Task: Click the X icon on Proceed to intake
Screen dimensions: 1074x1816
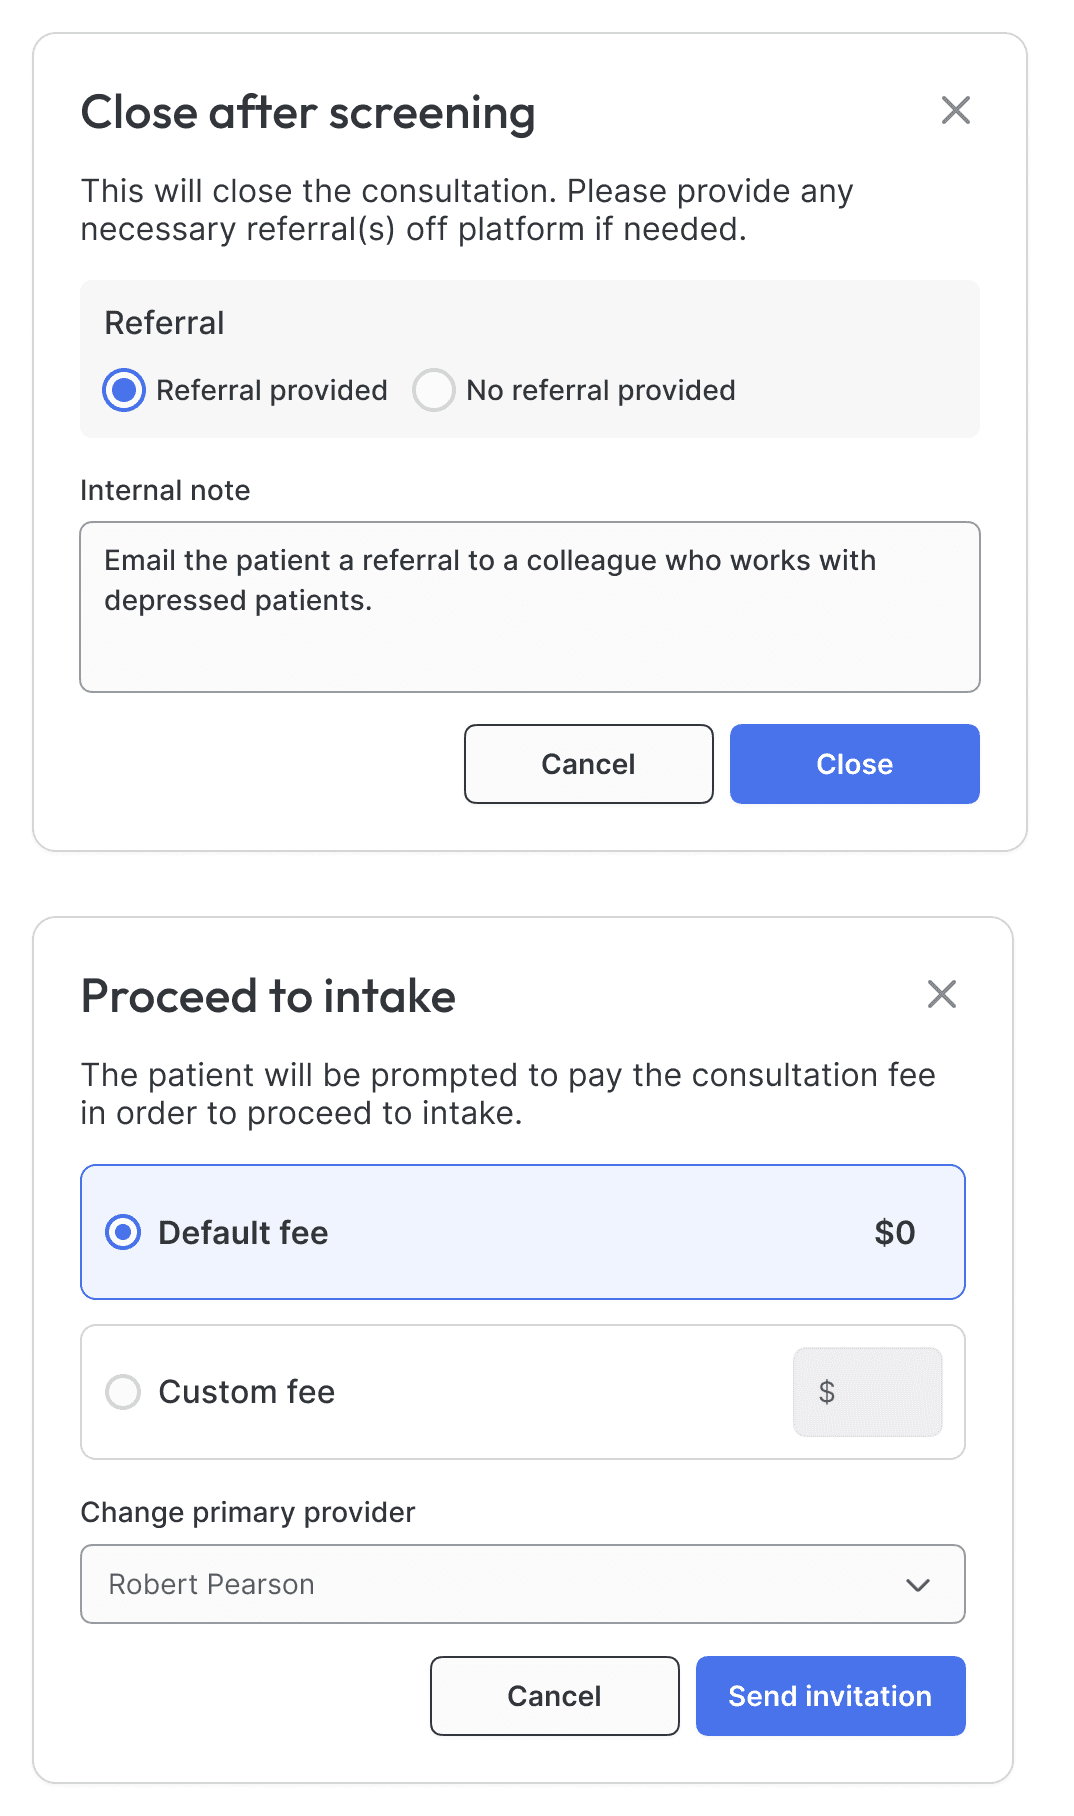Action: pyautogui.click(x=942, y=994)
